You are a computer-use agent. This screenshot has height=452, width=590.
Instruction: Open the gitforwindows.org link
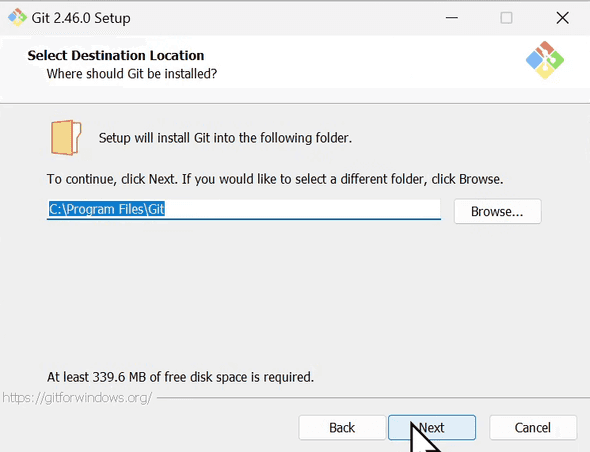77,397
